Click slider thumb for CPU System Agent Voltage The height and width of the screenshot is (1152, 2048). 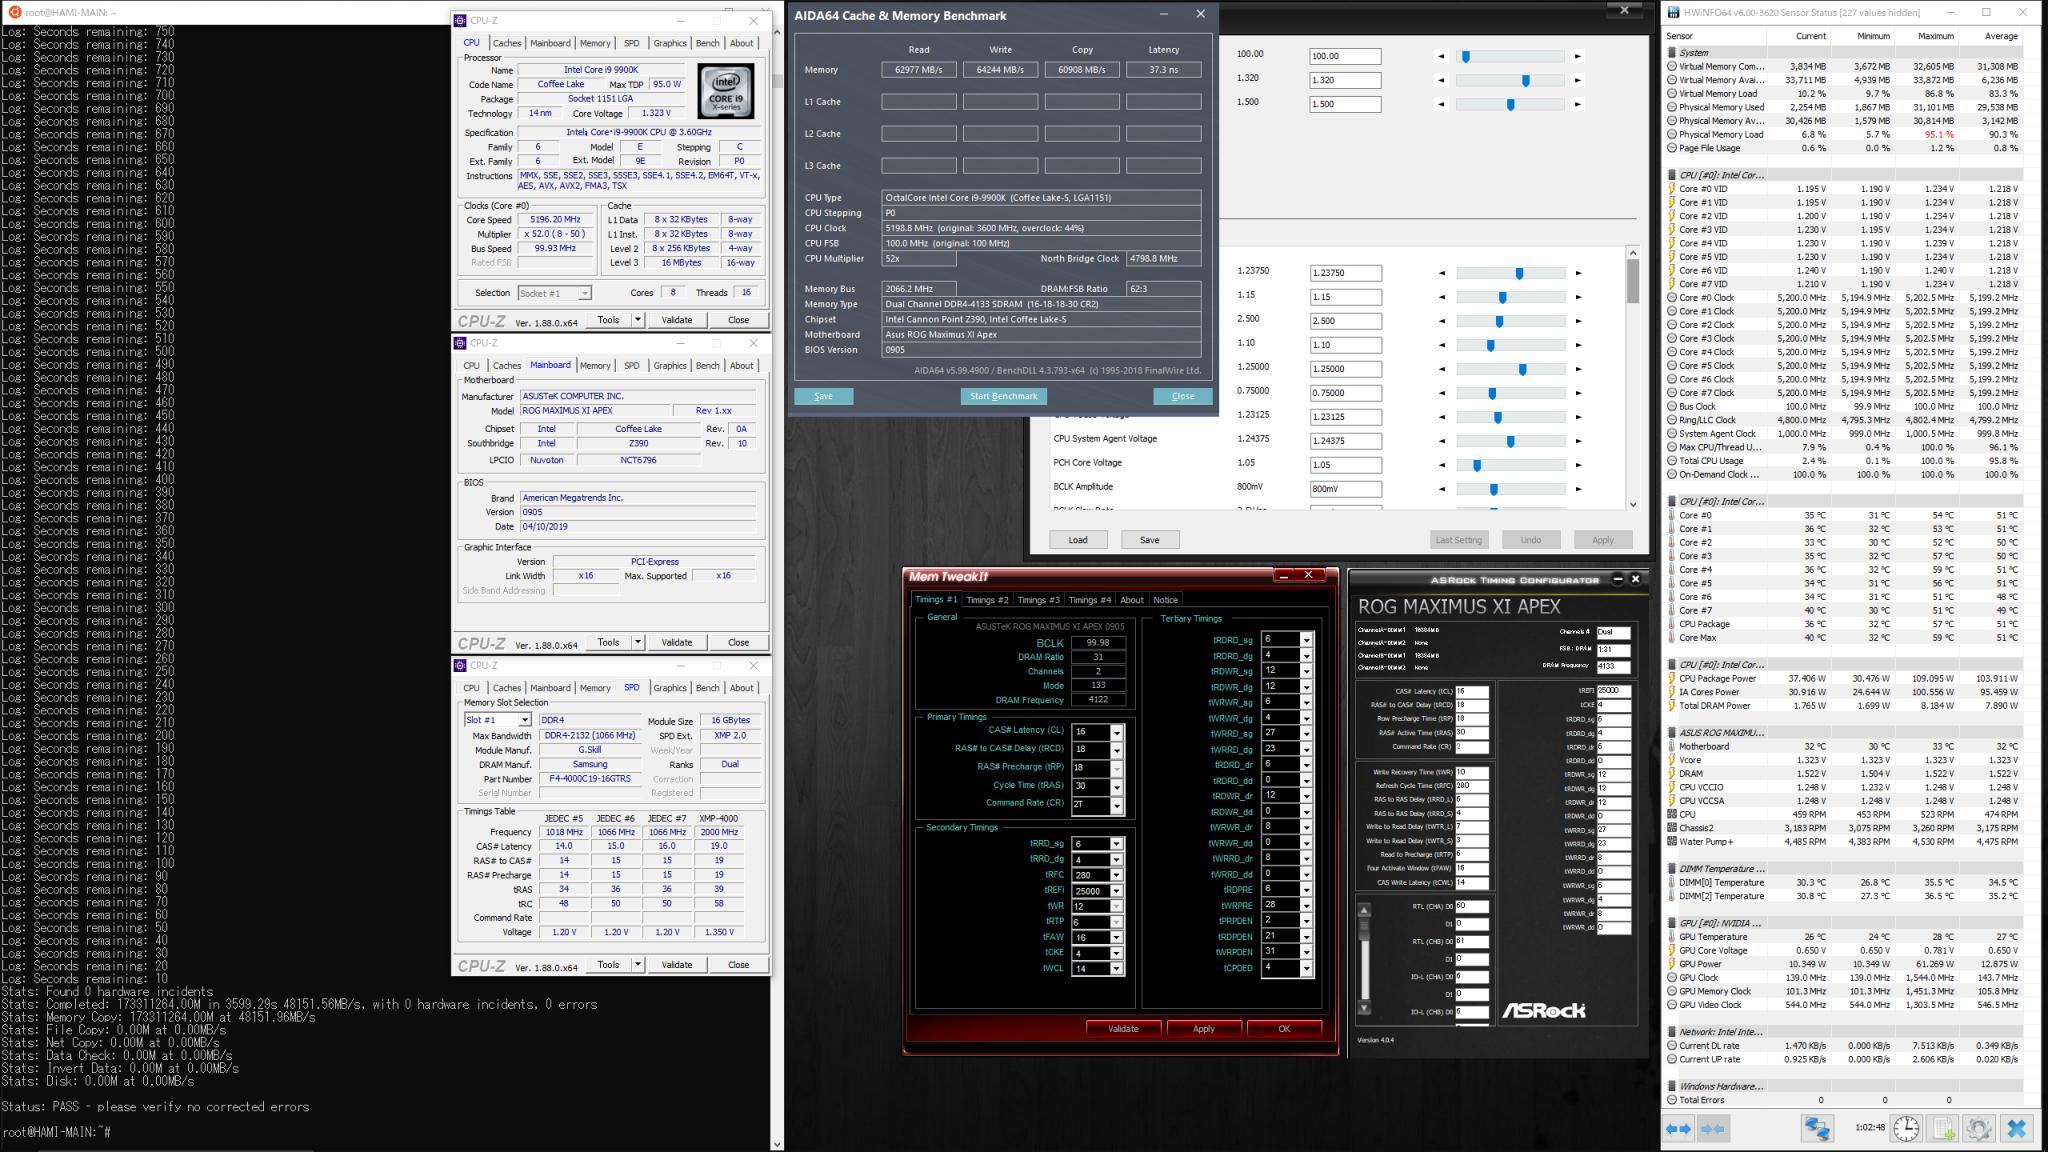[x=1511, y=441]
